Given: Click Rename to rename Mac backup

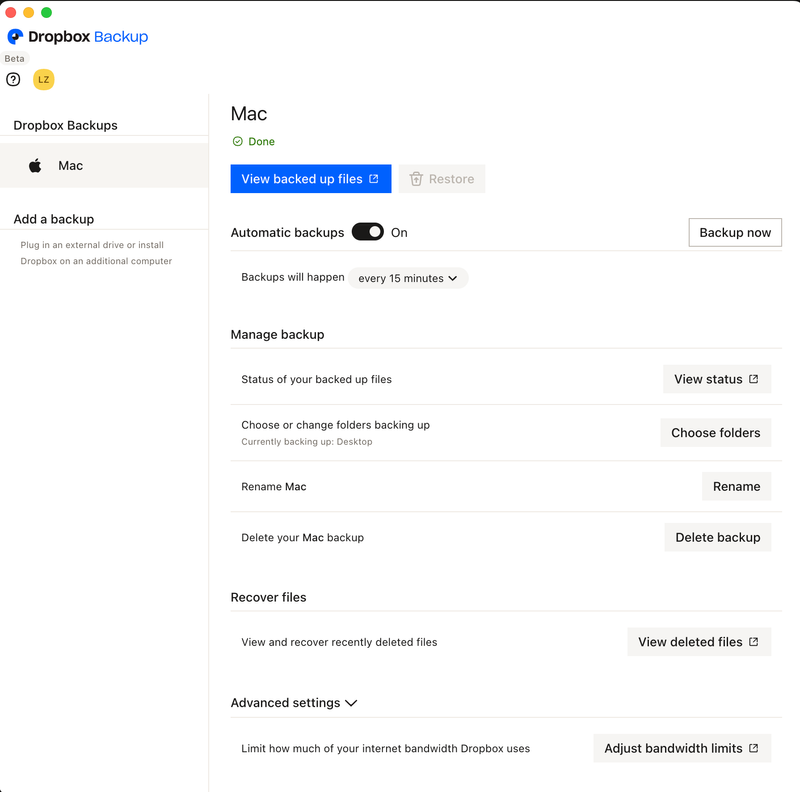Looking at the screenshot, I should 736,486.
